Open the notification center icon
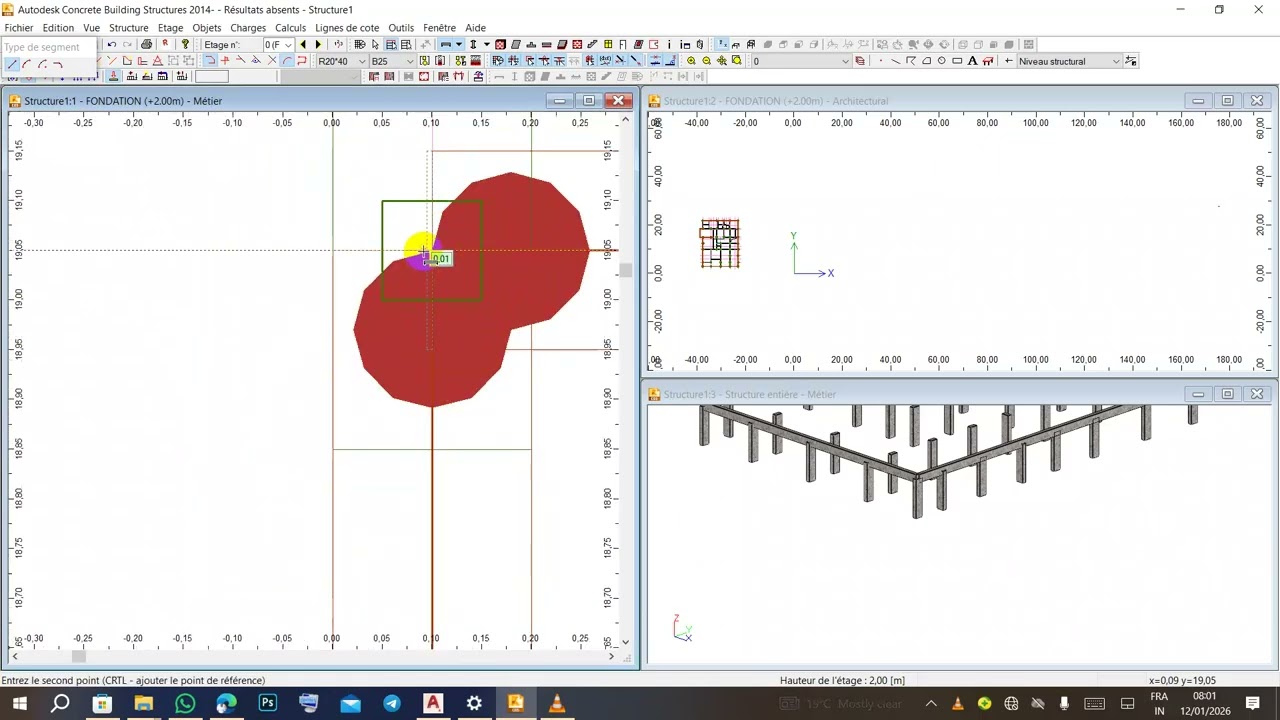Screen dimensions: 1280x720 click(1252, 703)
